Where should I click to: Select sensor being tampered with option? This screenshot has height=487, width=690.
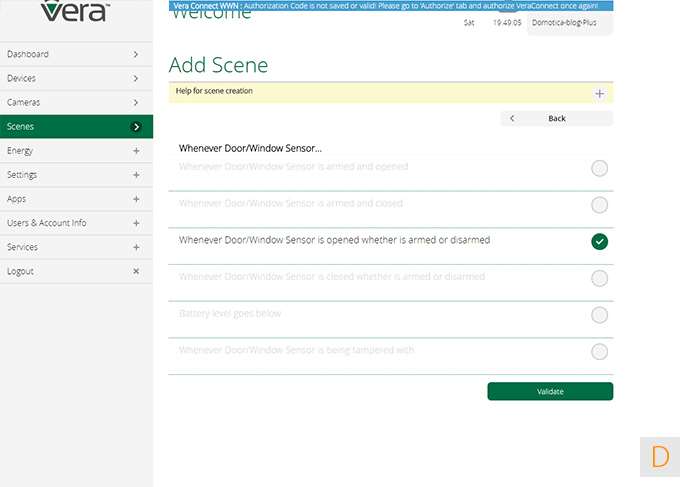tap(599, 351)
